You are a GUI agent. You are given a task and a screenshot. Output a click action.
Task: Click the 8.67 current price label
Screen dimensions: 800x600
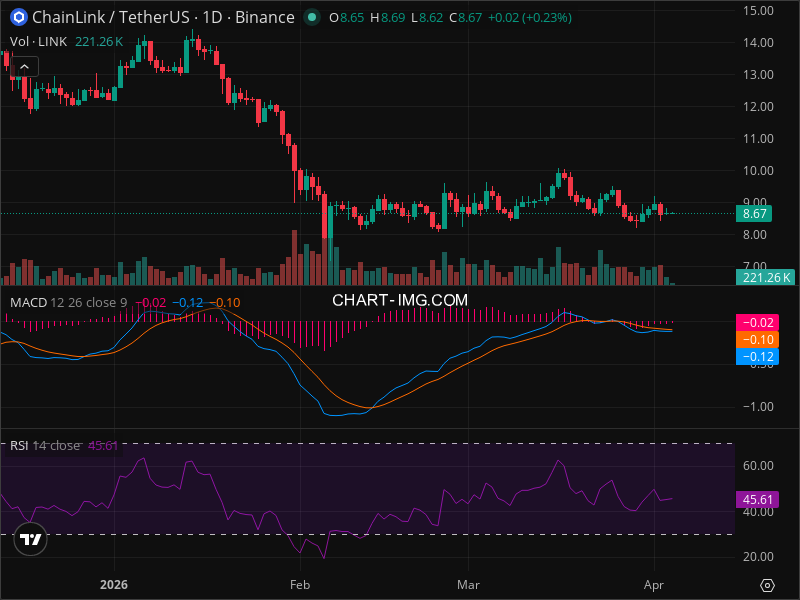click(754, 213)
